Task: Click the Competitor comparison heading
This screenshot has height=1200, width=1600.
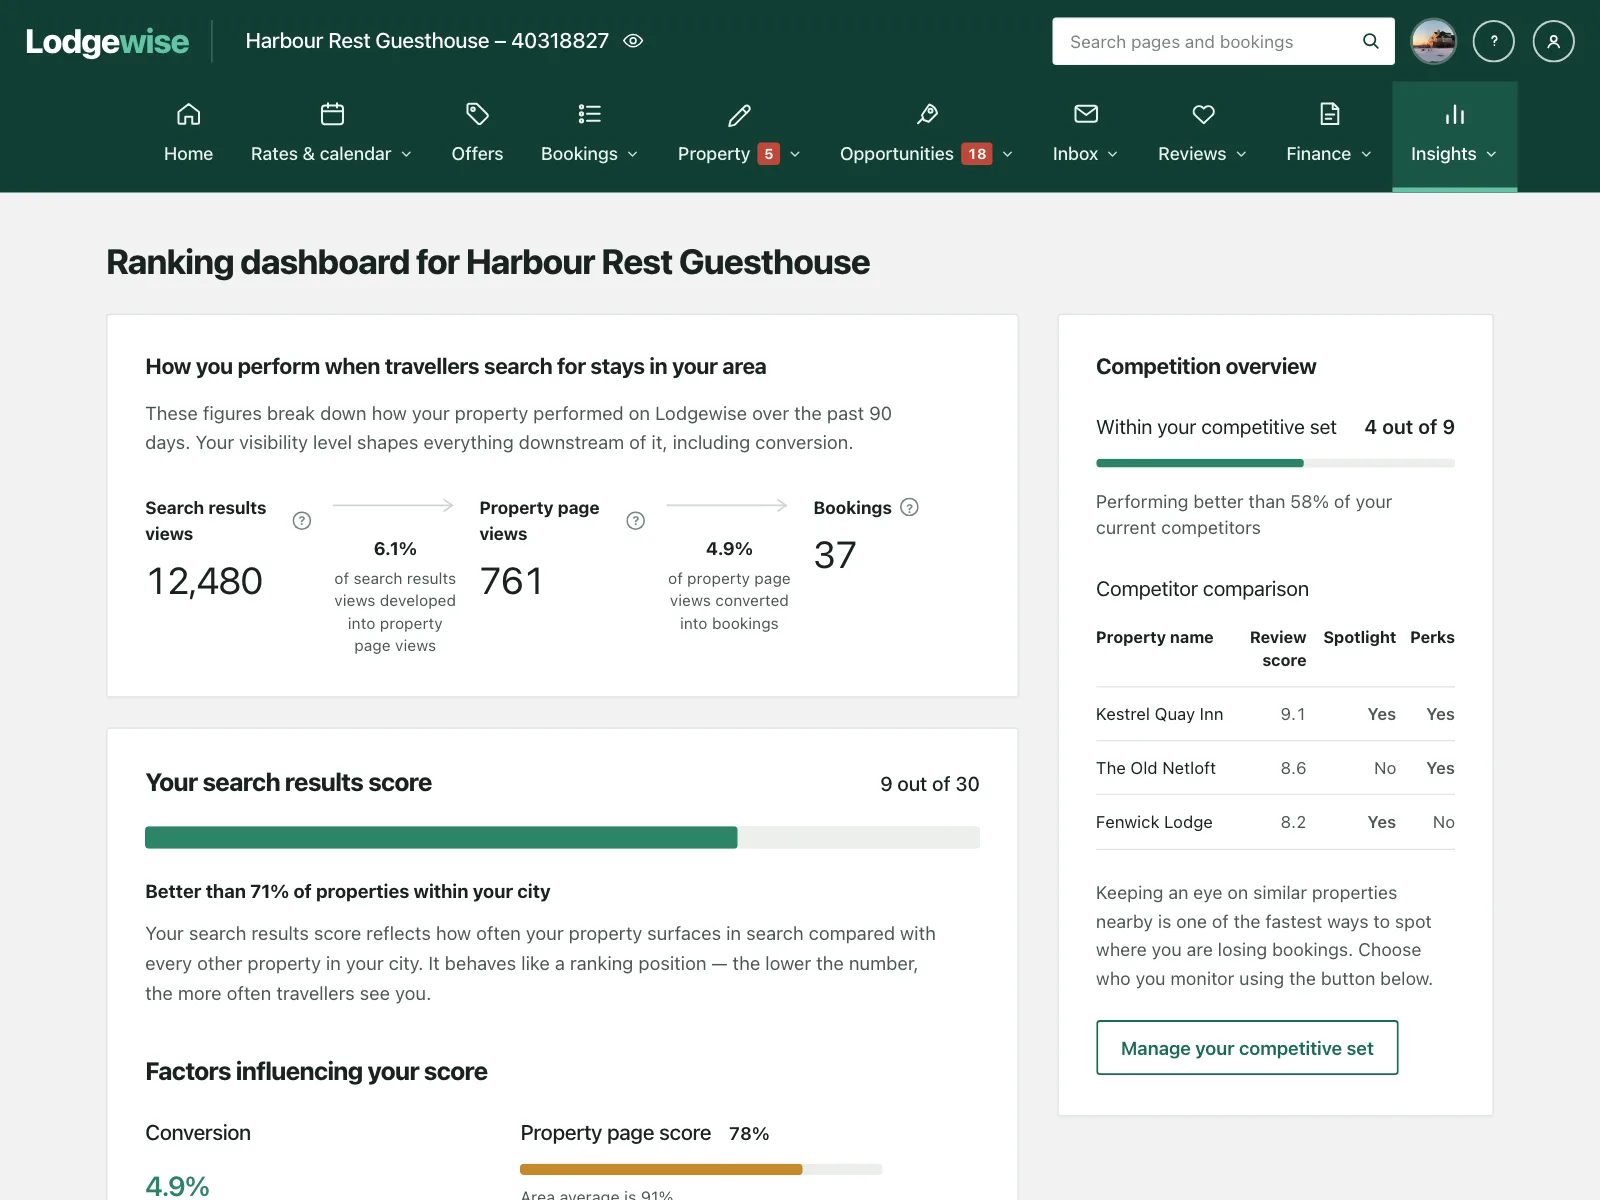Action: [x=1202, y=589]
